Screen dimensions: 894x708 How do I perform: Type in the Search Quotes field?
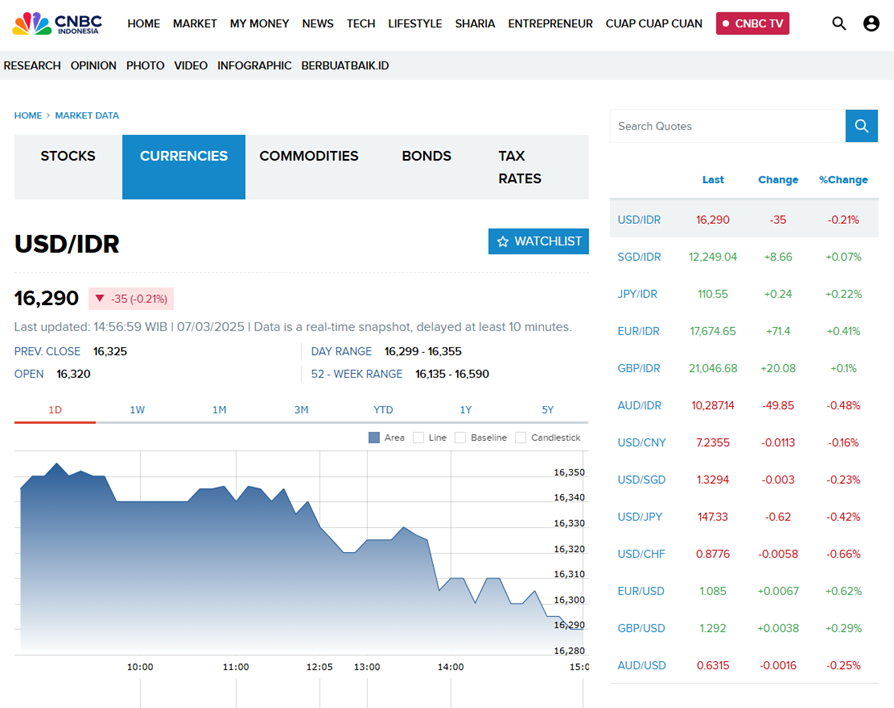point(727,126)
